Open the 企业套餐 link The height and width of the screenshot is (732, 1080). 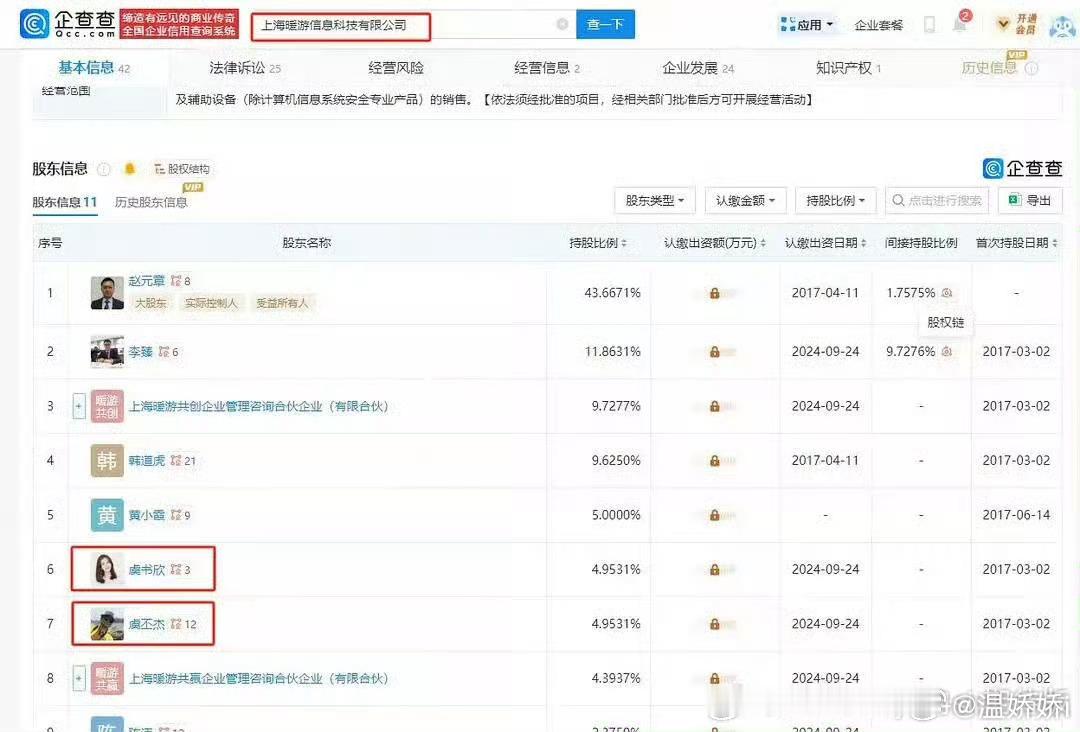878,25
